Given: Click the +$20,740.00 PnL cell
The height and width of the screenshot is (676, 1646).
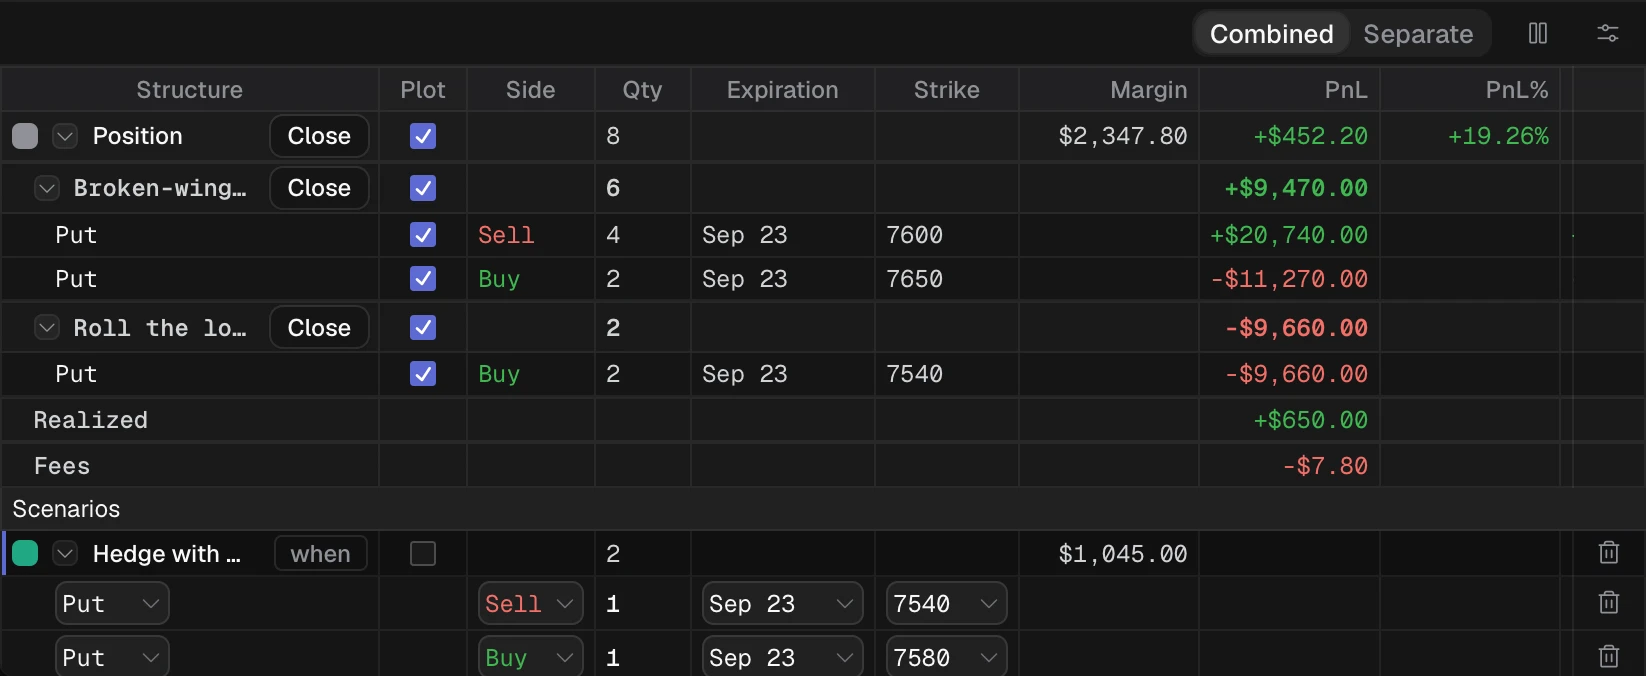Looking at the screenshot, I should (x=1288, y=235).
